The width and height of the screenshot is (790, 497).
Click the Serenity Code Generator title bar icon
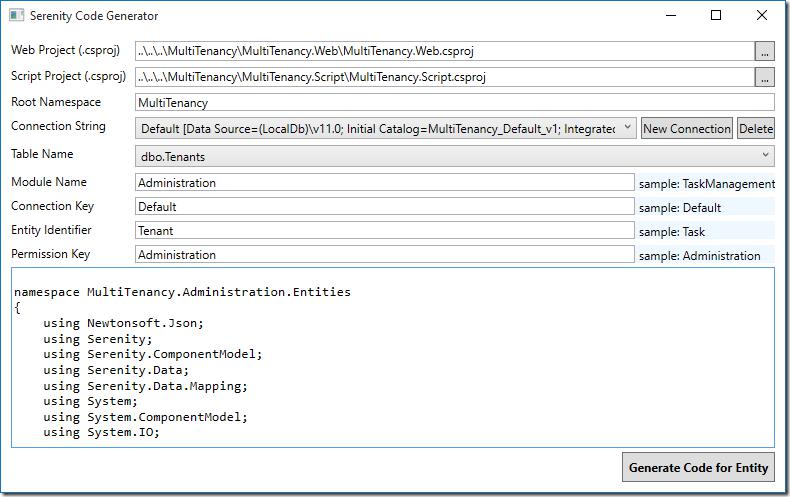(16, 16)
